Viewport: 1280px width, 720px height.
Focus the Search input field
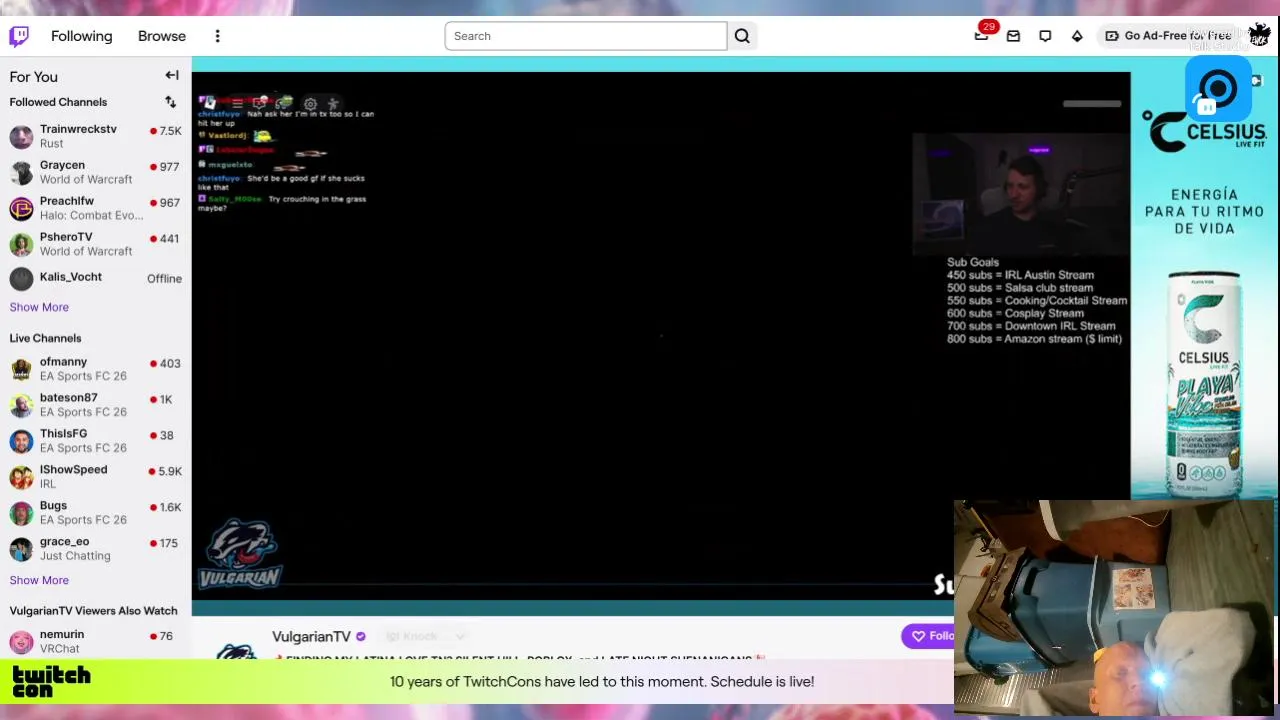[x=586, y=36]
